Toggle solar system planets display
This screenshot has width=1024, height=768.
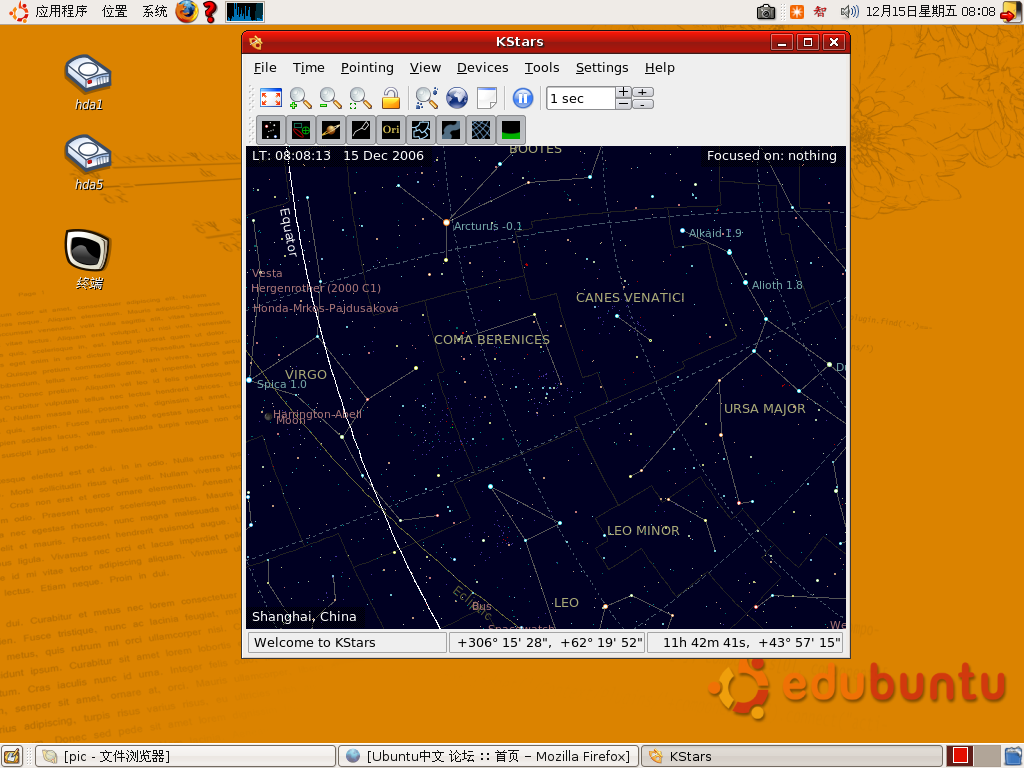tap(331, 130)
